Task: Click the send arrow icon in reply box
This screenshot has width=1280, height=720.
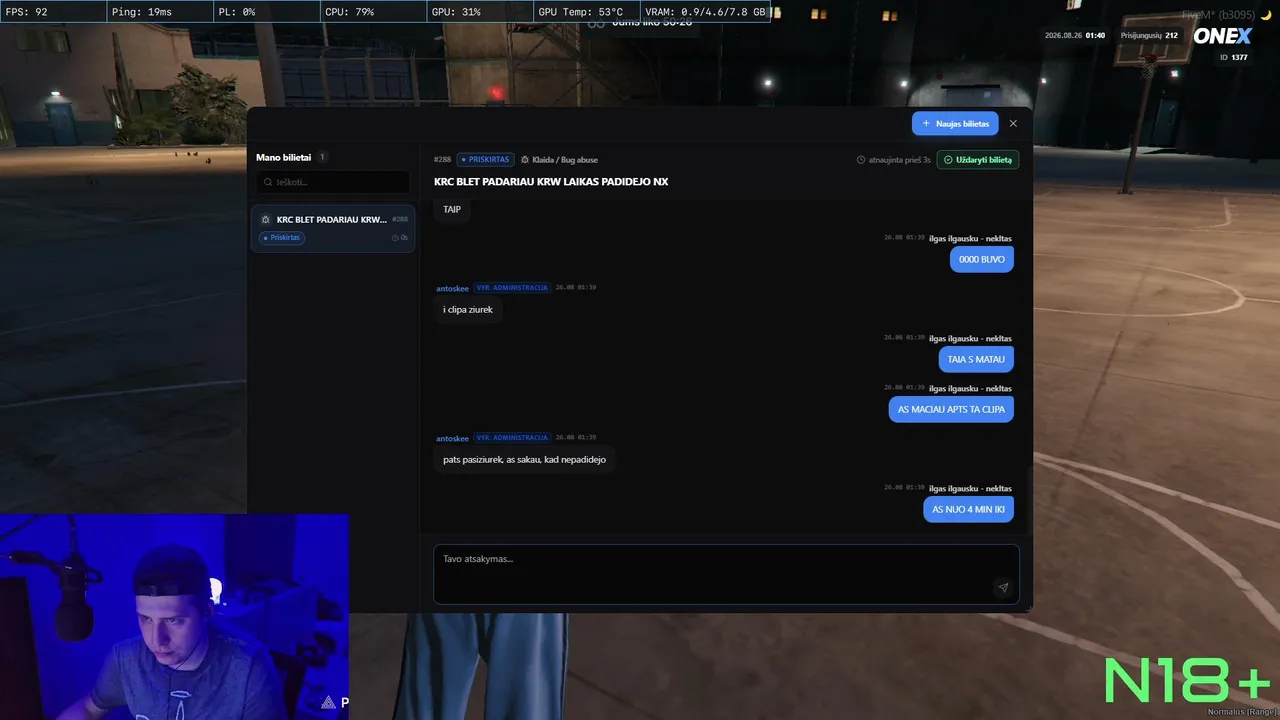Action: (1003, 588)
